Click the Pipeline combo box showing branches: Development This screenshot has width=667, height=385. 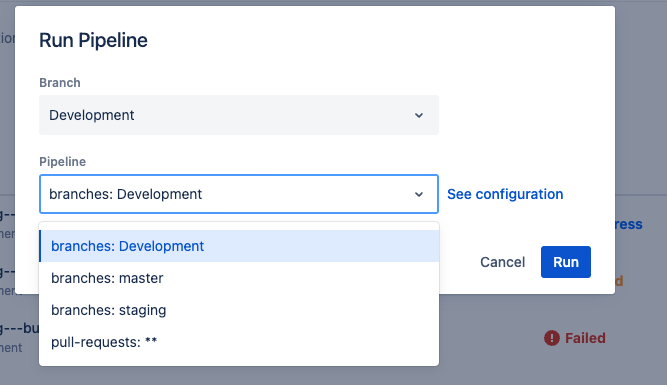(239, 194)
